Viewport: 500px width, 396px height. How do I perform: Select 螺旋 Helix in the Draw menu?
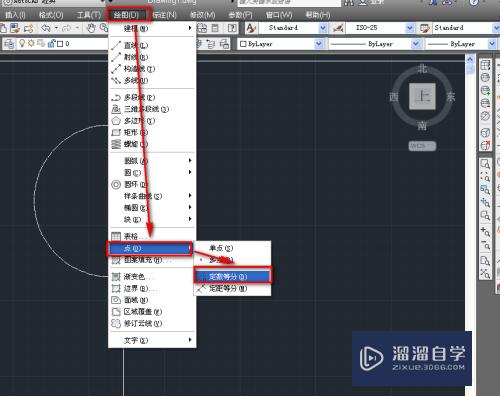(152, 144)
